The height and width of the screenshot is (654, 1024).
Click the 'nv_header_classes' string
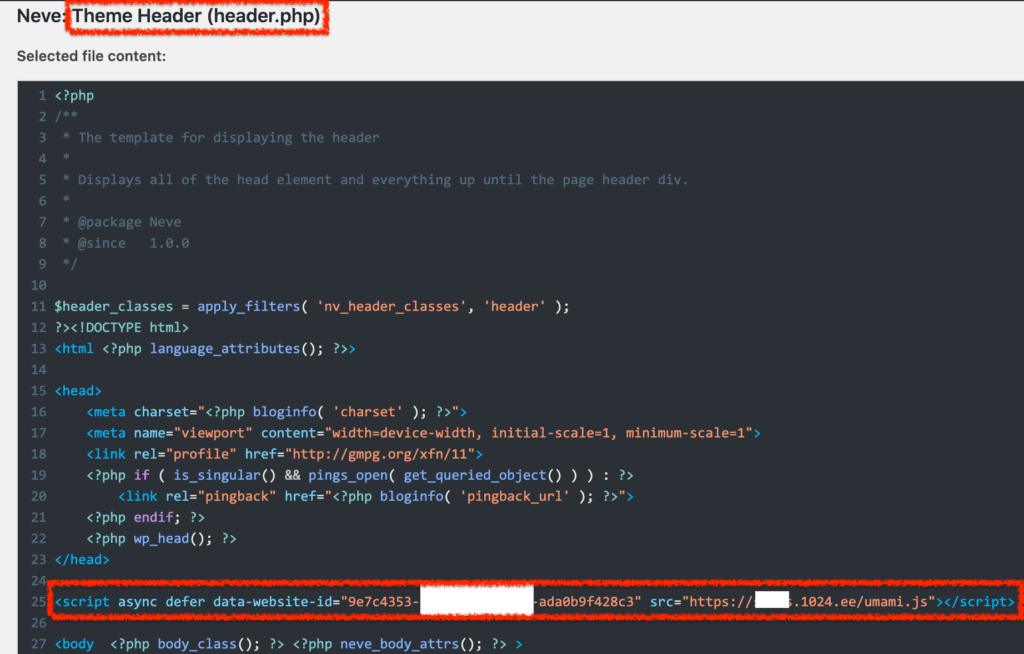(392, 306)
